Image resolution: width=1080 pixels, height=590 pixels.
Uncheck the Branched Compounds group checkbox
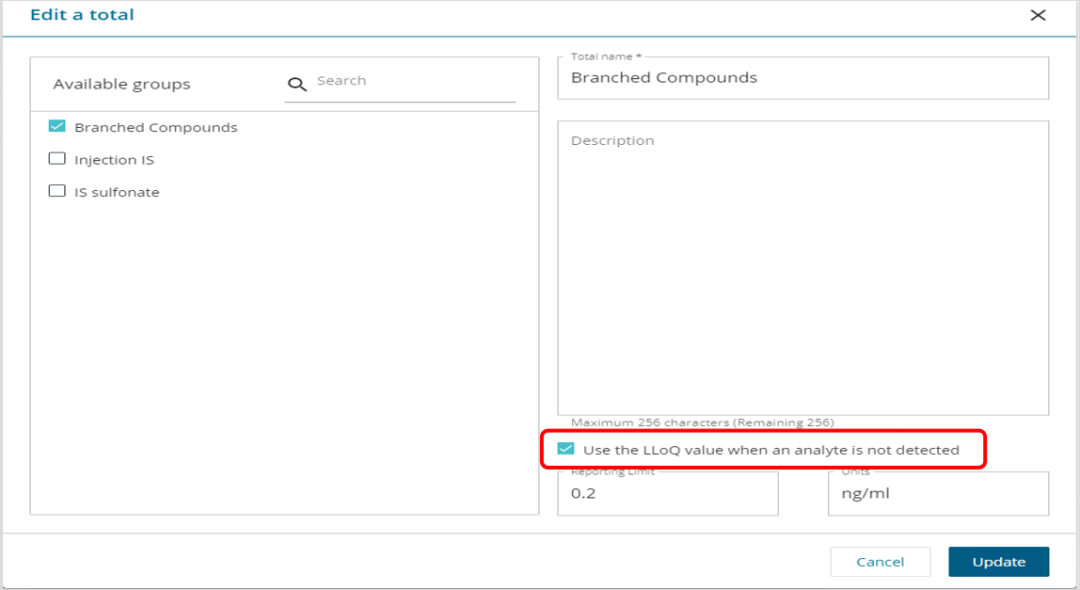pos(57,127)
